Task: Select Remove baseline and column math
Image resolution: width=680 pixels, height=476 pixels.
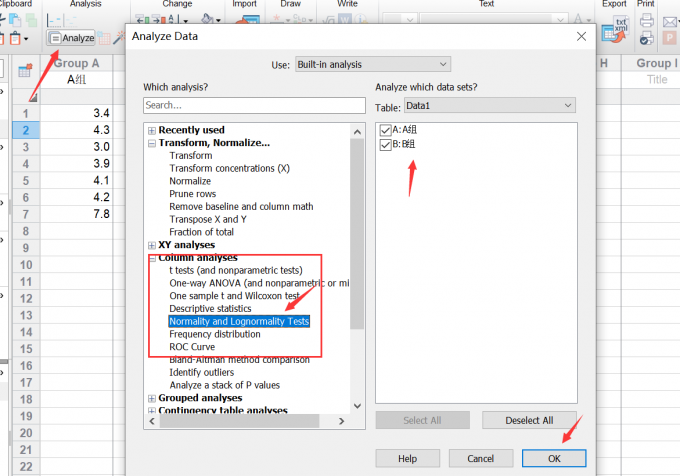Action: point(241,206)
